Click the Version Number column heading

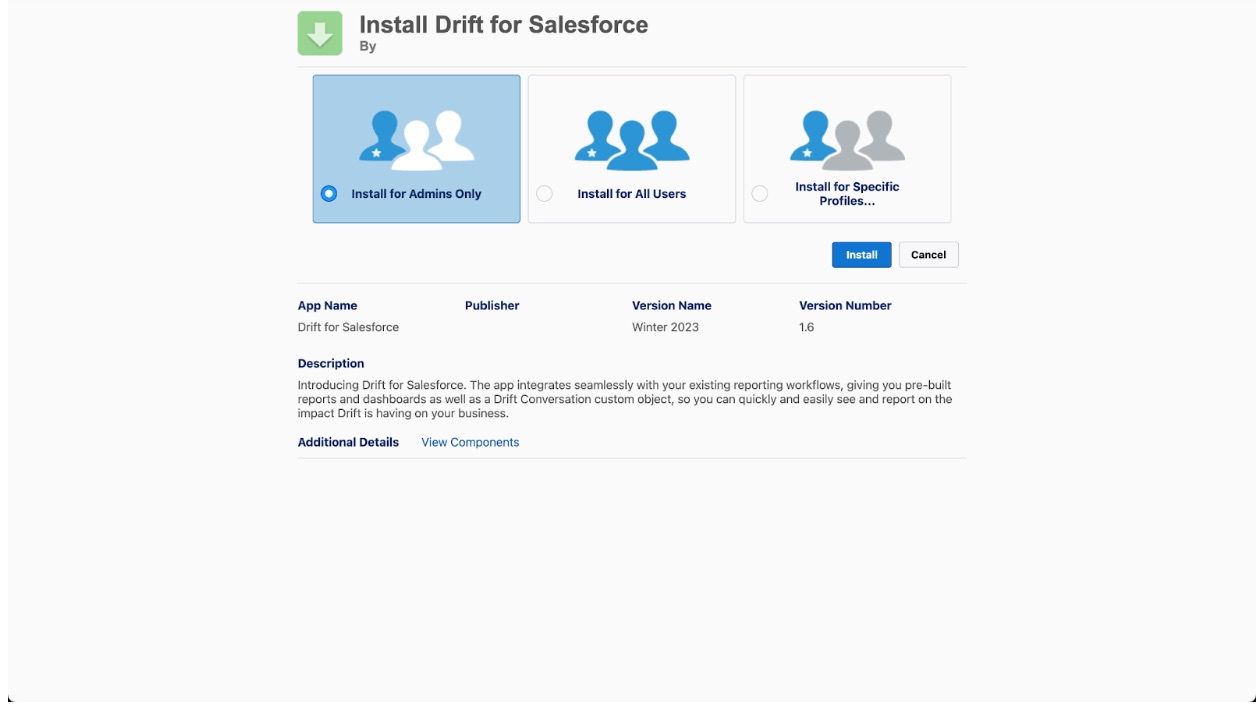[845, 306]
